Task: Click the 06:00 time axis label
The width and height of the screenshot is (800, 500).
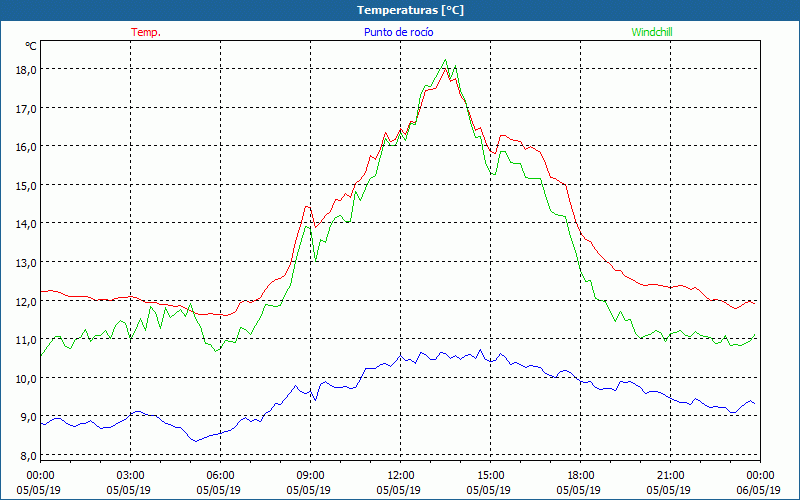Action: 220,476
